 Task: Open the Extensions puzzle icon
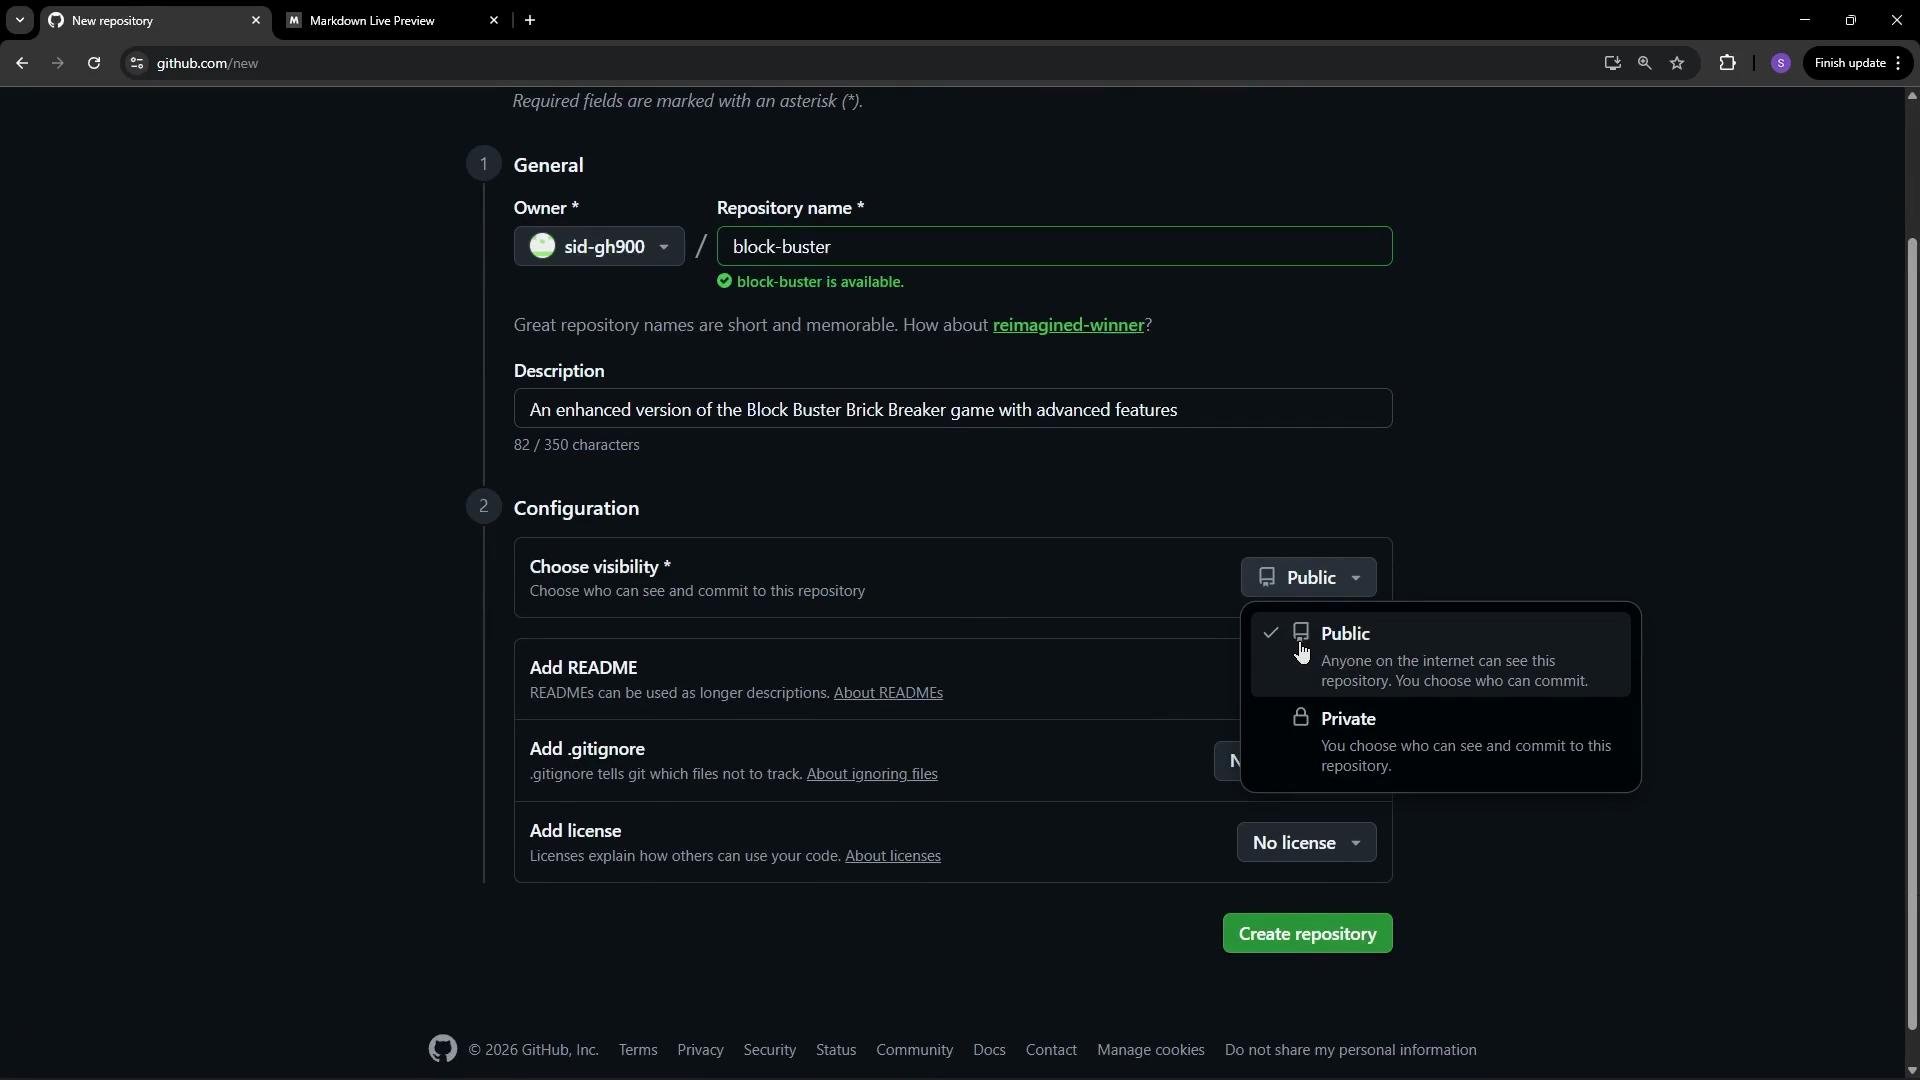coord(1727,63)
